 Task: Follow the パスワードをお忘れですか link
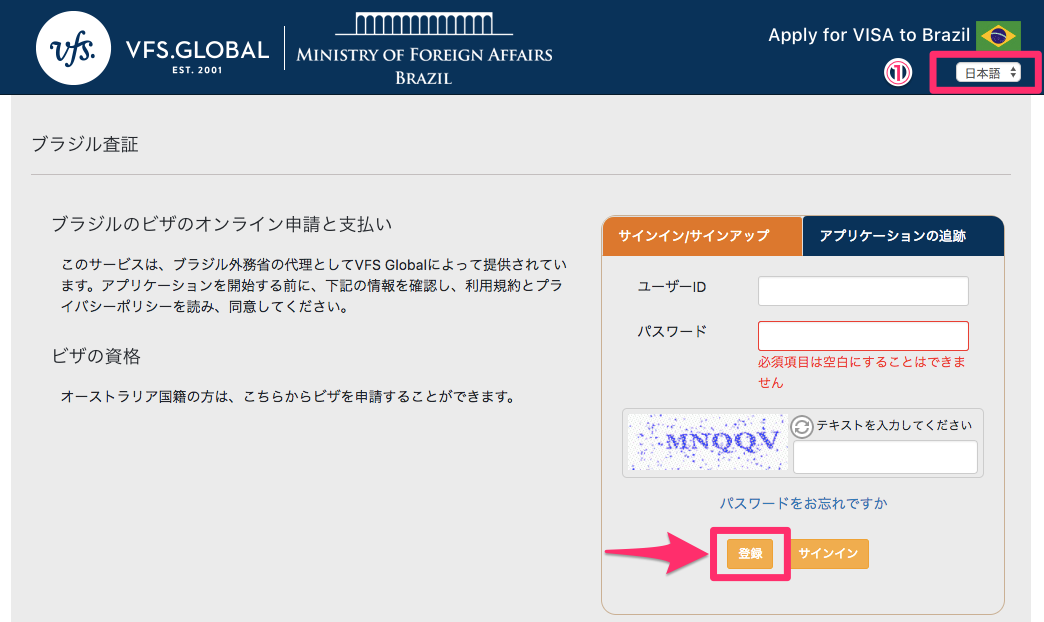coord(803,503)
